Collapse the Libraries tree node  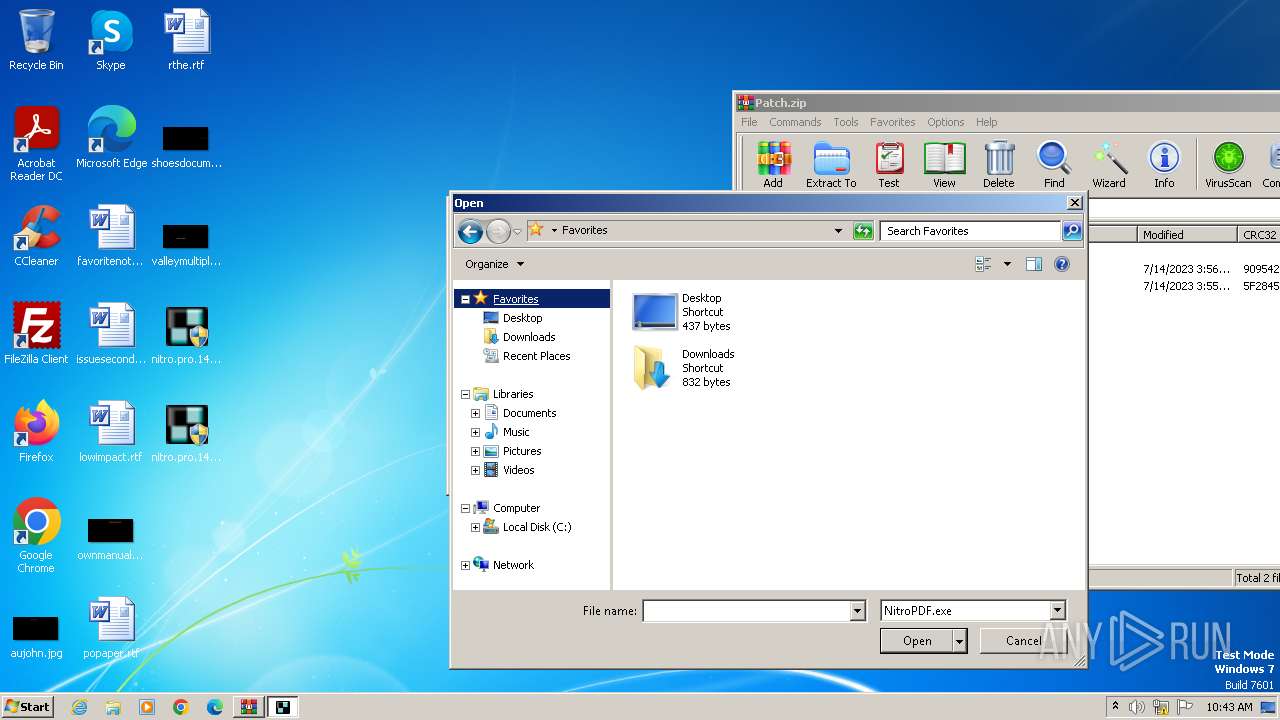click(x=465, y=394)
